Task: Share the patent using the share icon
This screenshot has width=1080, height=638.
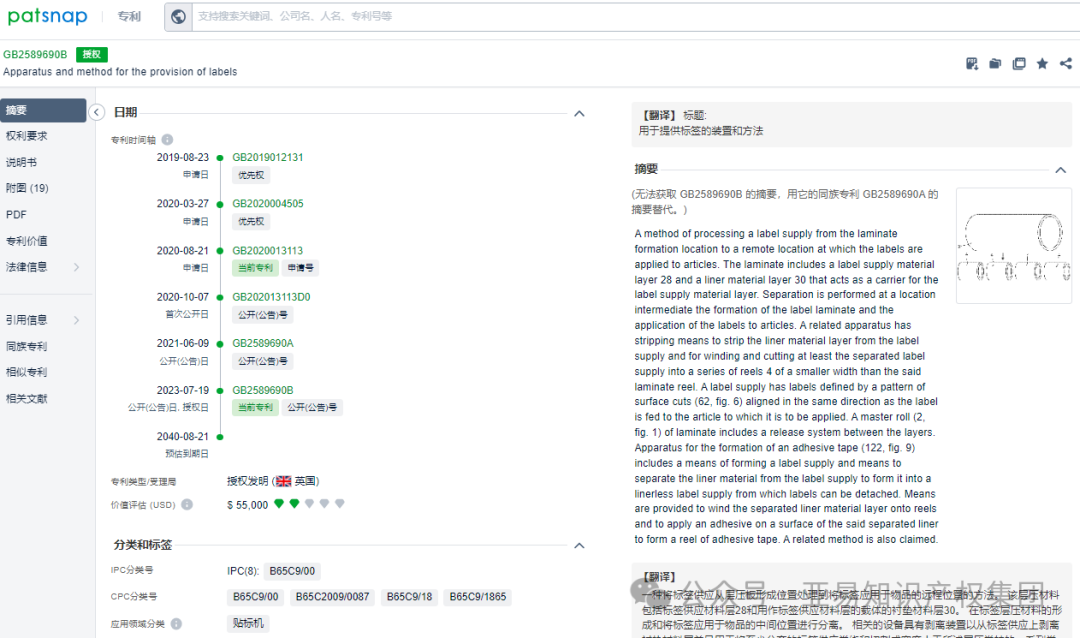Action: coord(1065,63)
